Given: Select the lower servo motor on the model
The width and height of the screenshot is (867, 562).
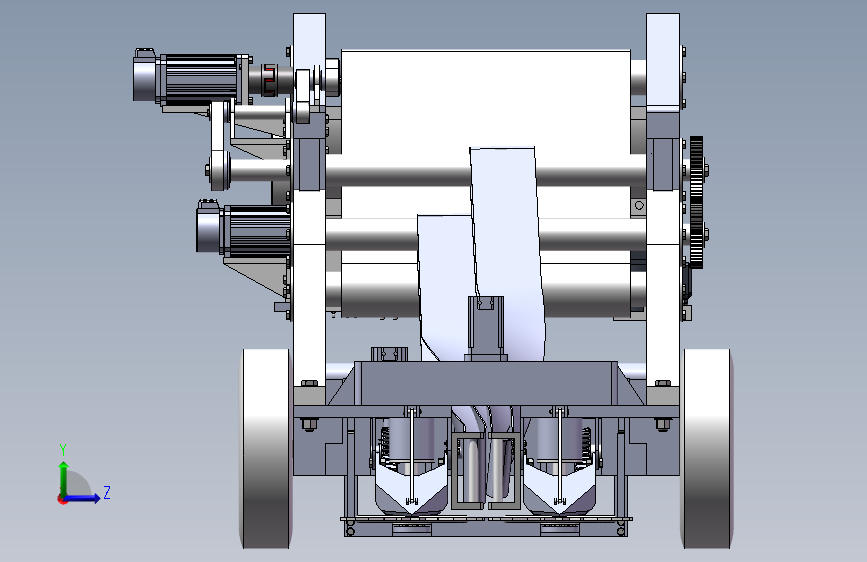Looking at the screenshot, I should [x=243, y=229].
